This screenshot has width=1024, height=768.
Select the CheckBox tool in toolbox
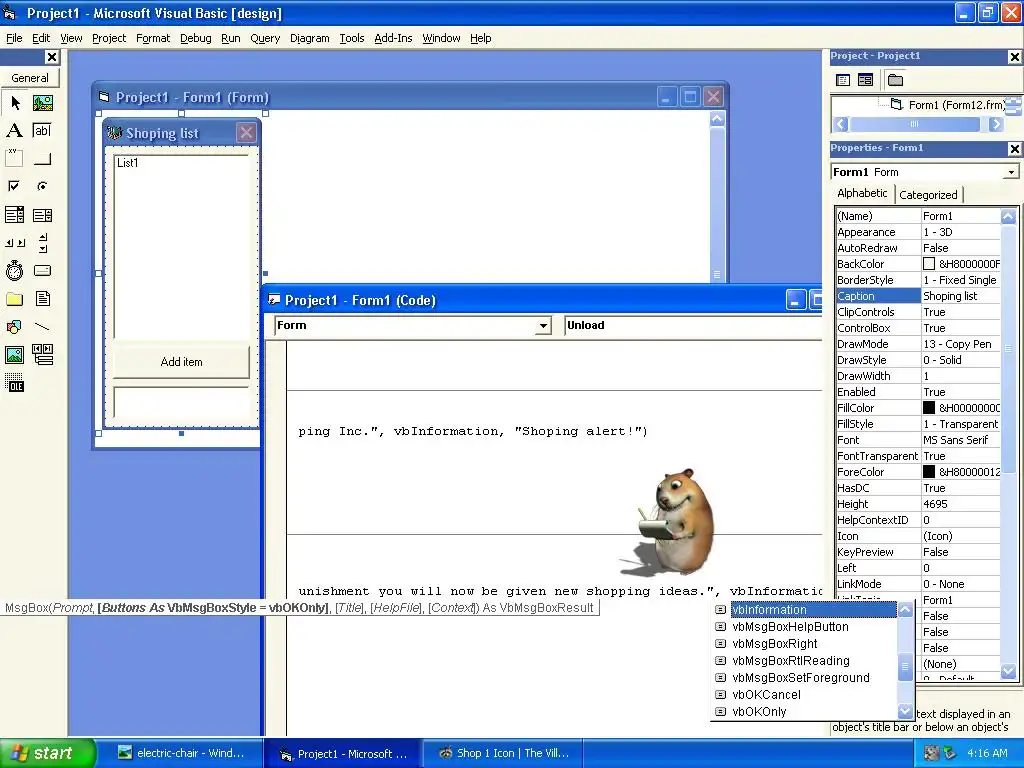pos(14,186)
